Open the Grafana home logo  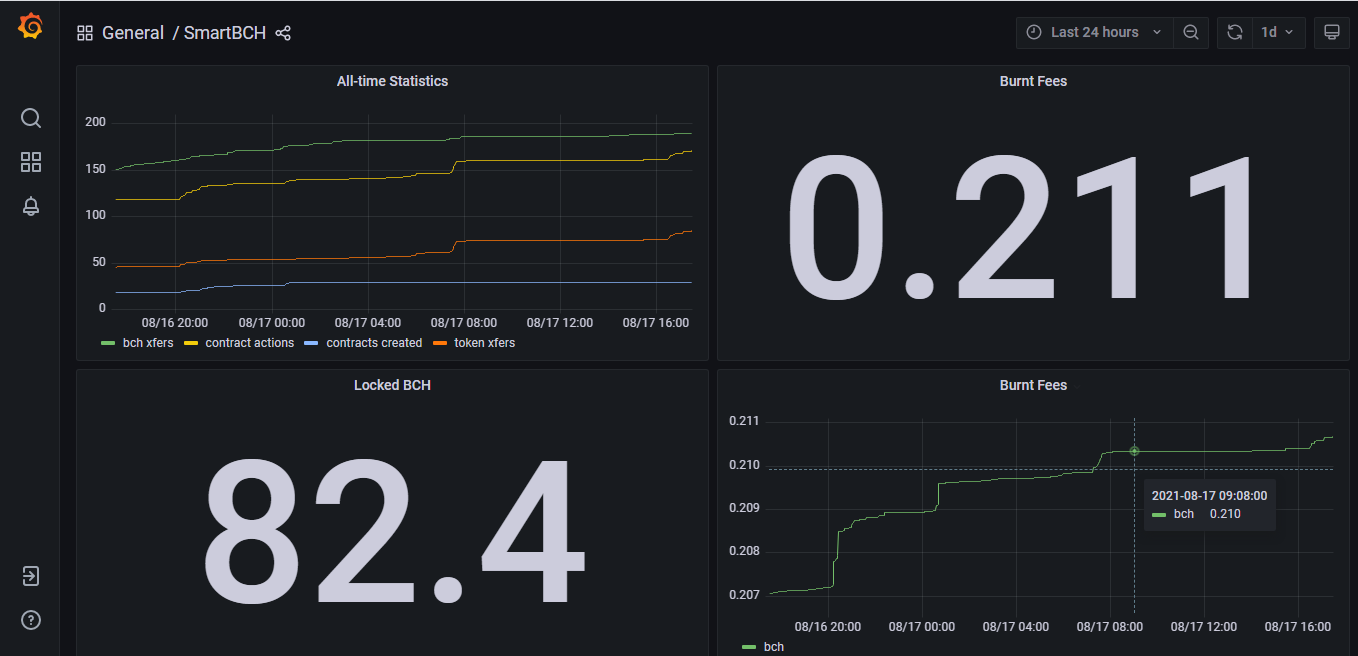tap(31, 26)
